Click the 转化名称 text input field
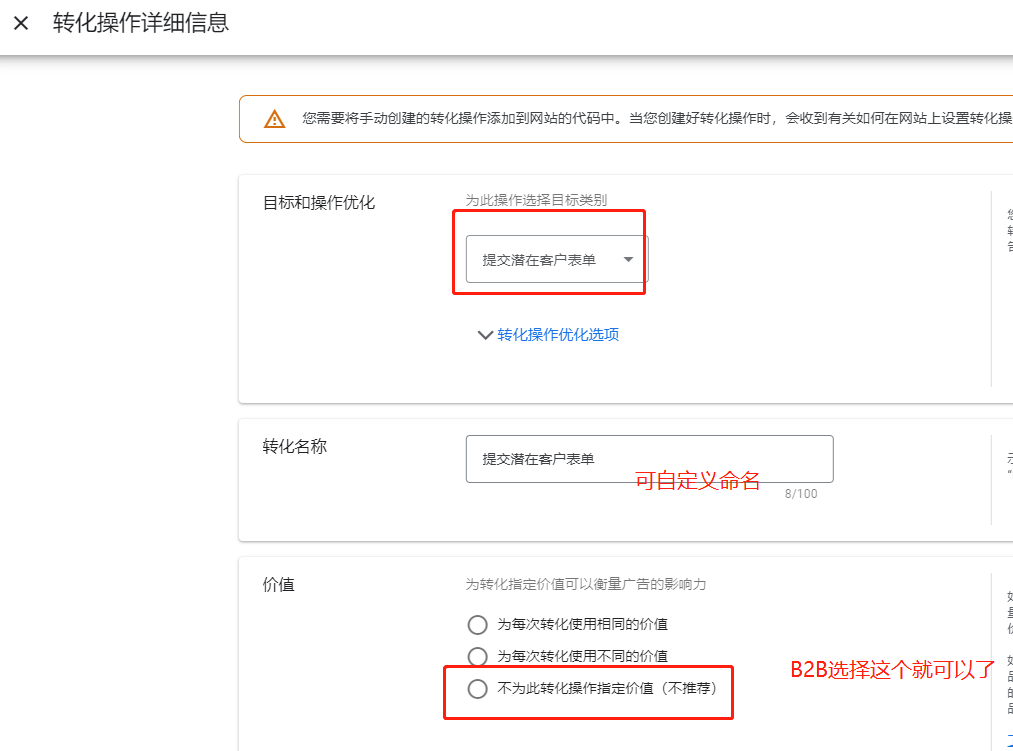 pyautogui.click(x=648, y=459)
